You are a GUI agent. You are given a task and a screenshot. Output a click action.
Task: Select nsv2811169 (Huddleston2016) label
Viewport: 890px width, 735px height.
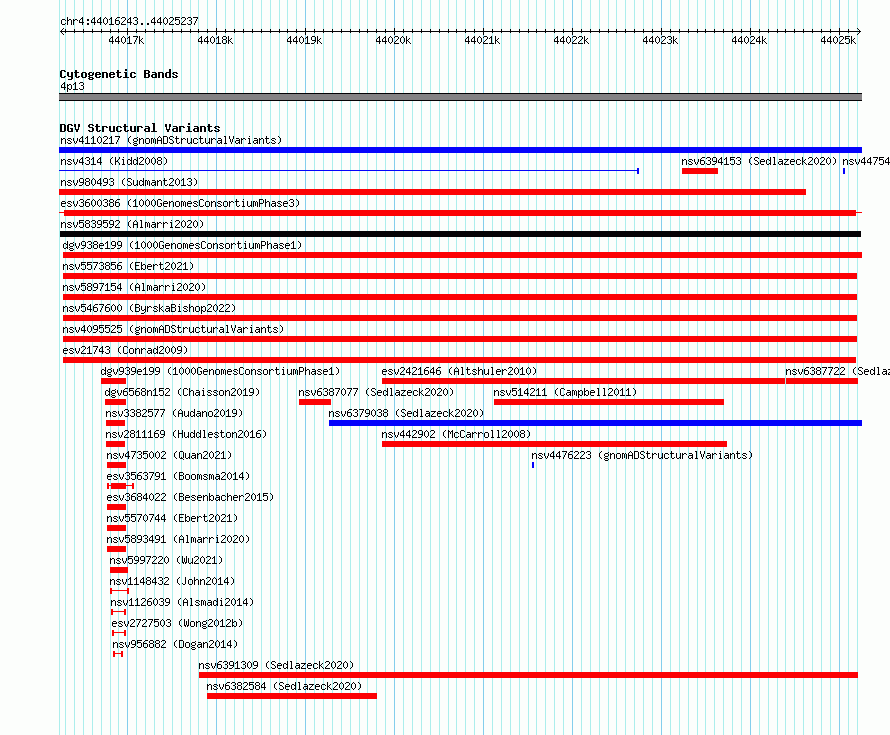point(186,434)
